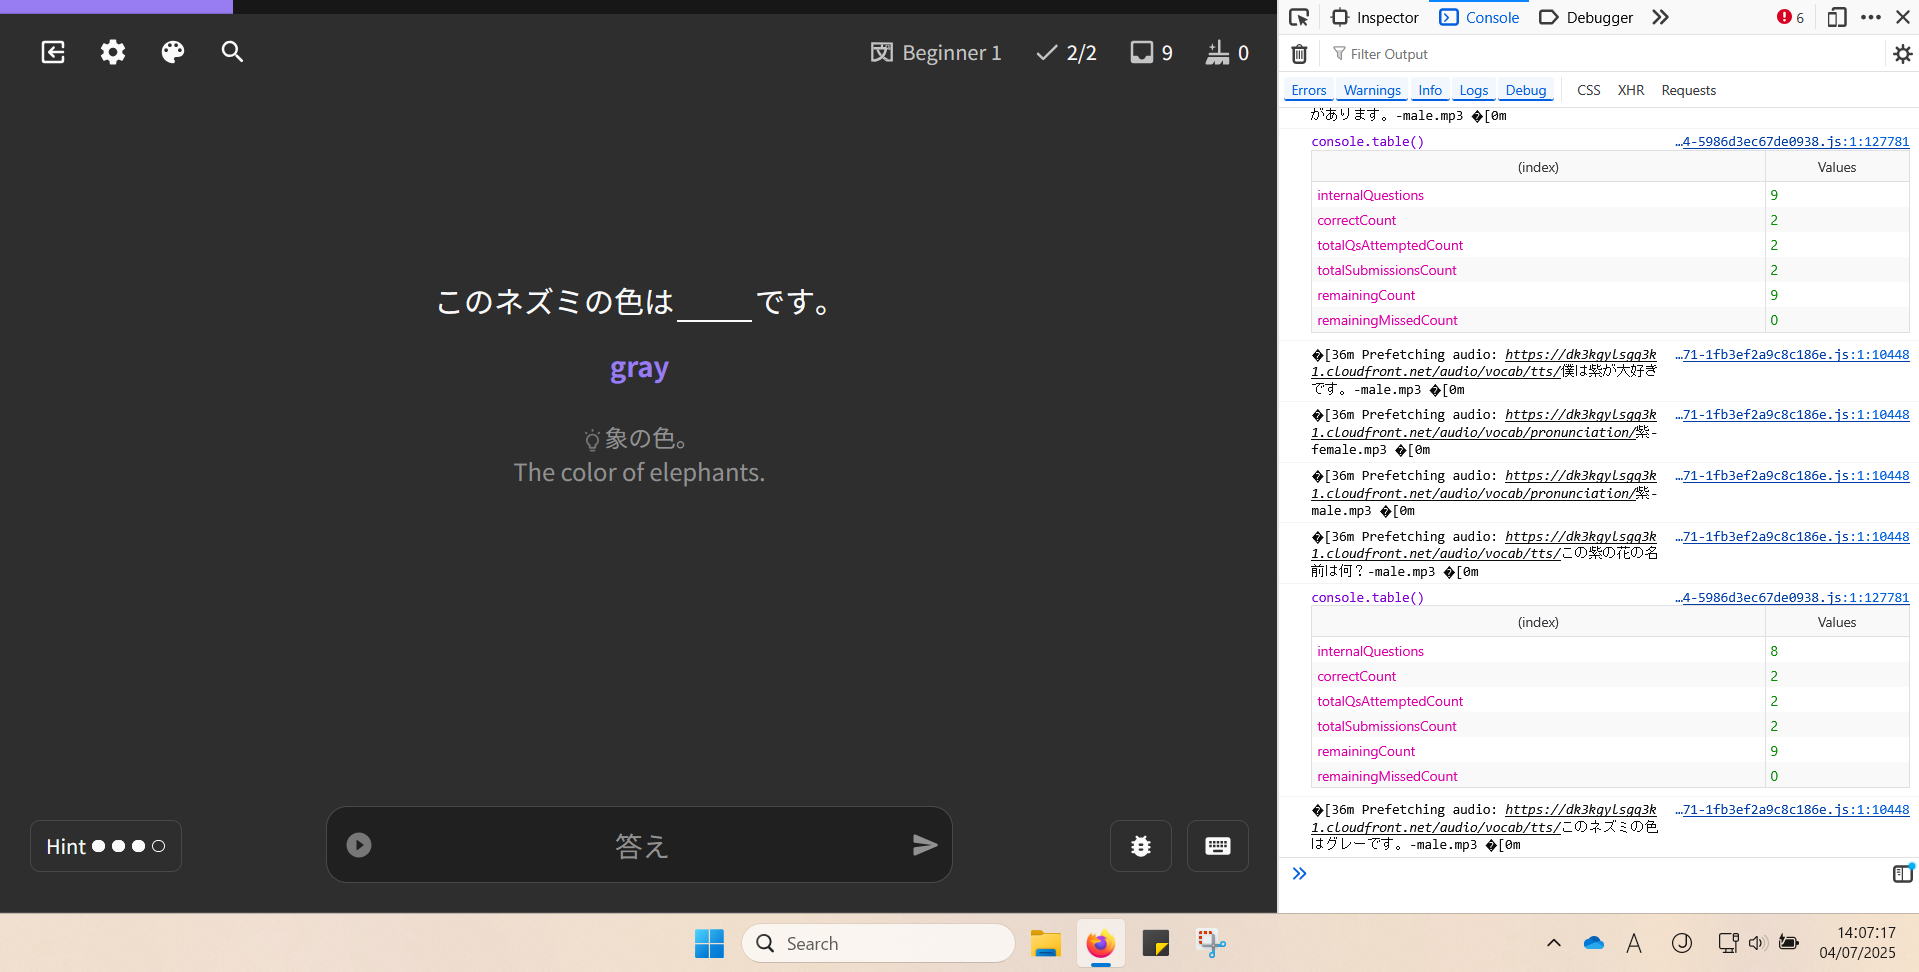The width and height of the screenshot is (1919, 972).
Task: Submit the answer with the send arrow
Action: pos(925,845)
